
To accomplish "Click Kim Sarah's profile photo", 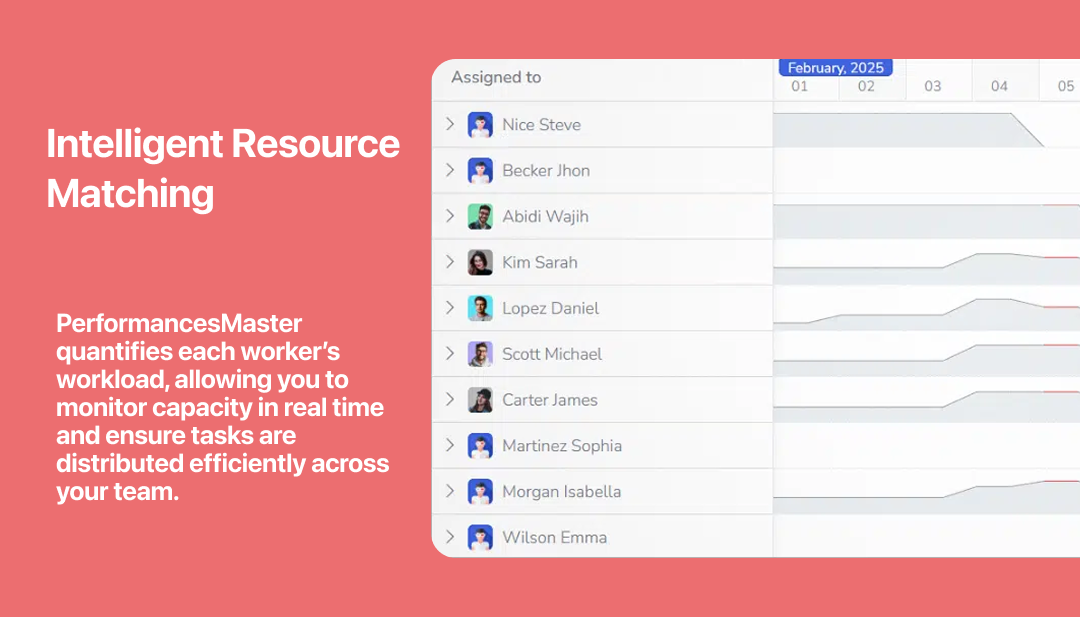I will point(480,263).
